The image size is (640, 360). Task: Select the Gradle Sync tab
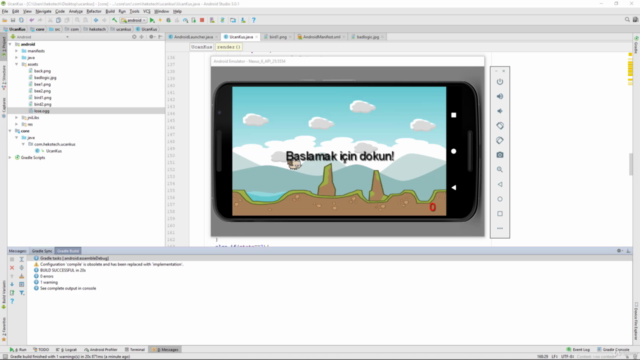tap(42, 251)
